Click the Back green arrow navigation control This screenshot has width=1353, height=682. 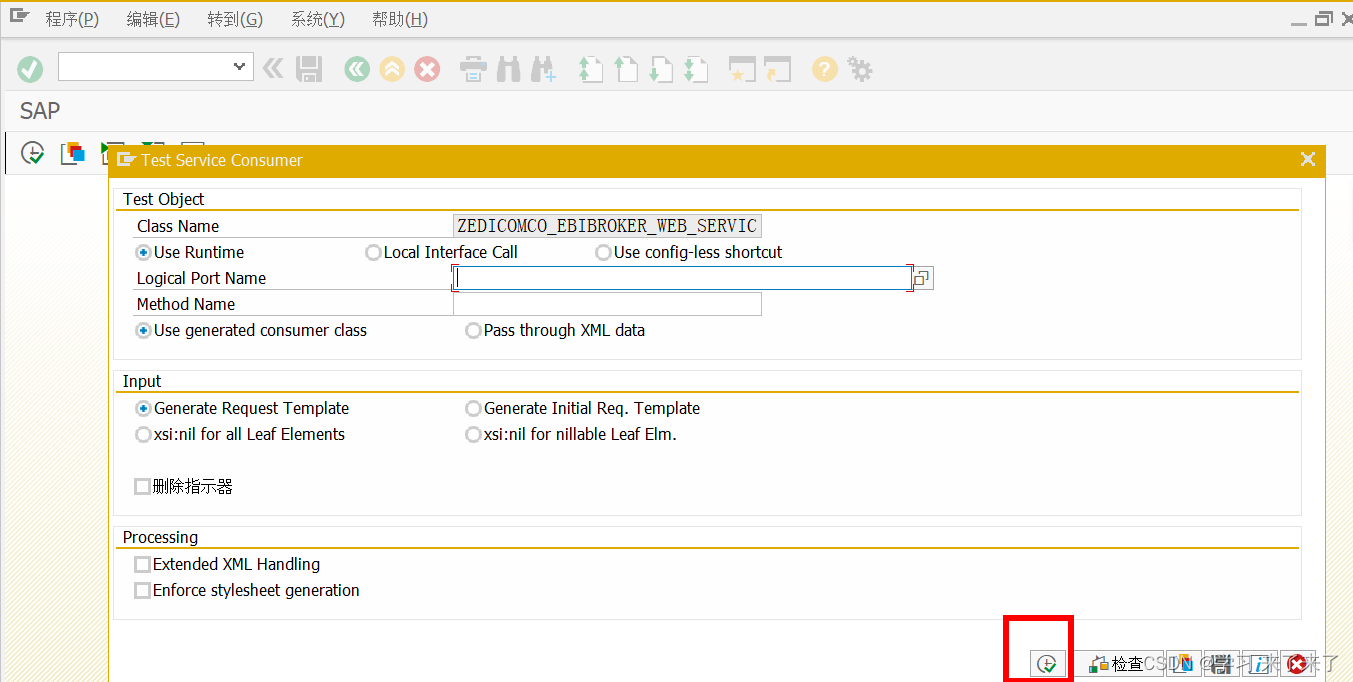(357, 69)
